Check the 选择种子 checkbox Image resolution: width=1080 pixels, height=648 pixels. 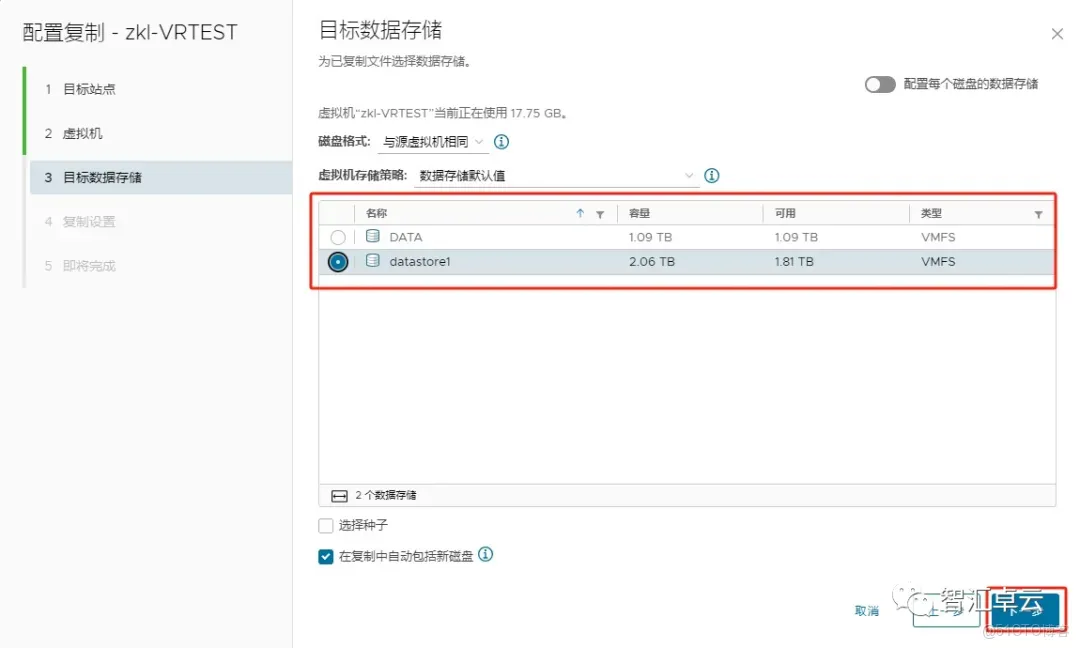click(326, 525)
